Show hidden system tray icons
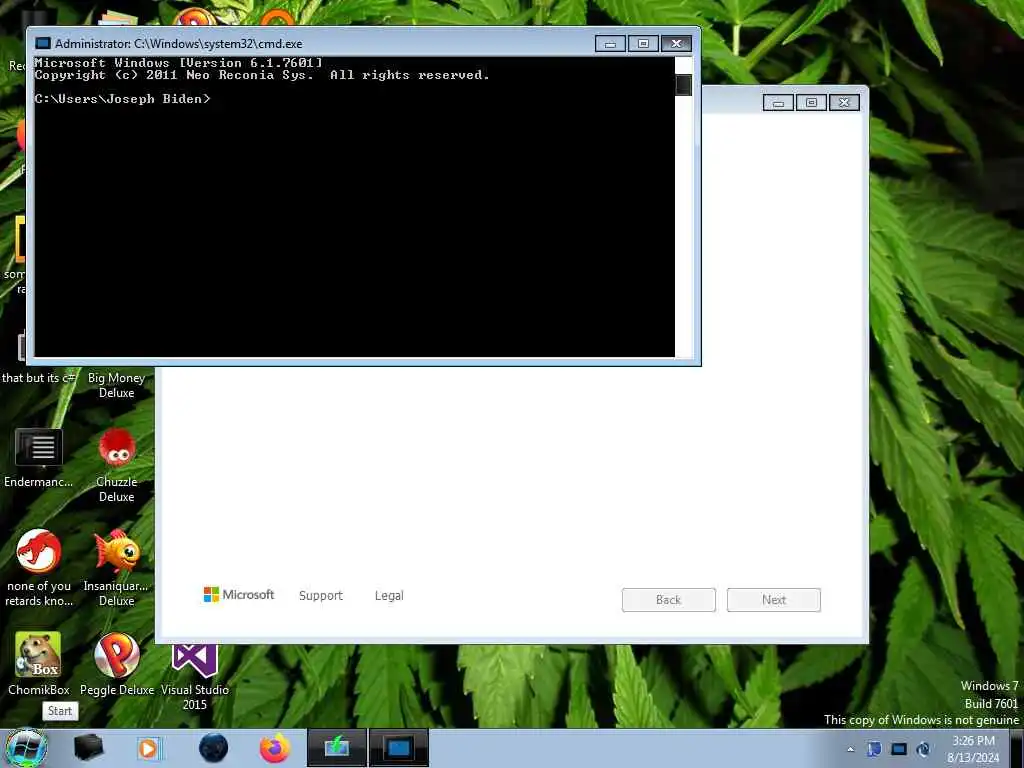 (x=850, y=750)
